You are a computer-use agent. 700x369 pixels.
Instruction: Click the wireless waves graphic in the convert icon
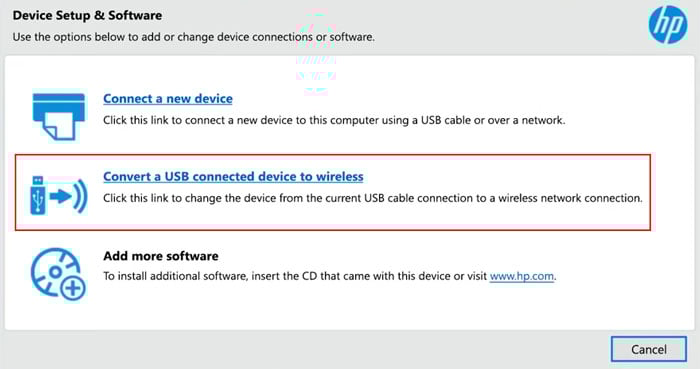[81, 195]
